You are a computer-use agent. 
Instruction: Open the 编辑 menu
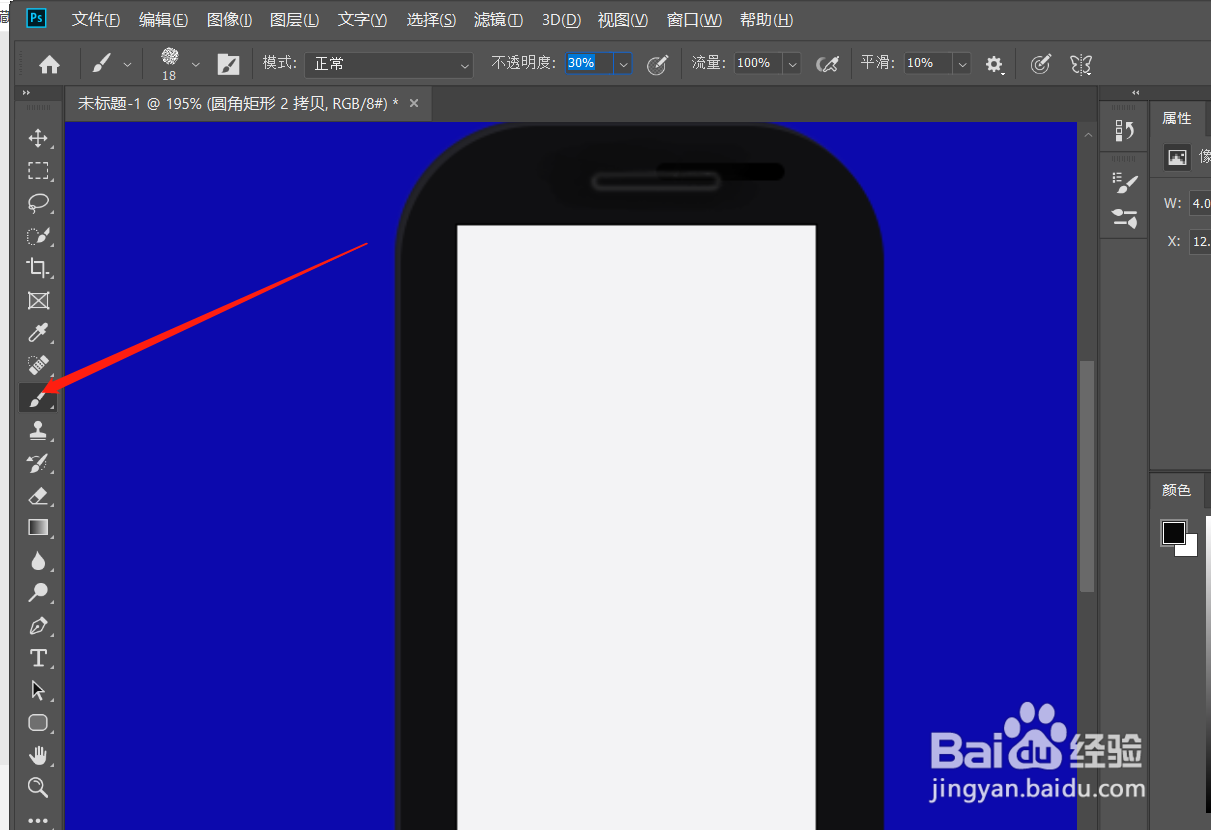(x=163, y=20)
